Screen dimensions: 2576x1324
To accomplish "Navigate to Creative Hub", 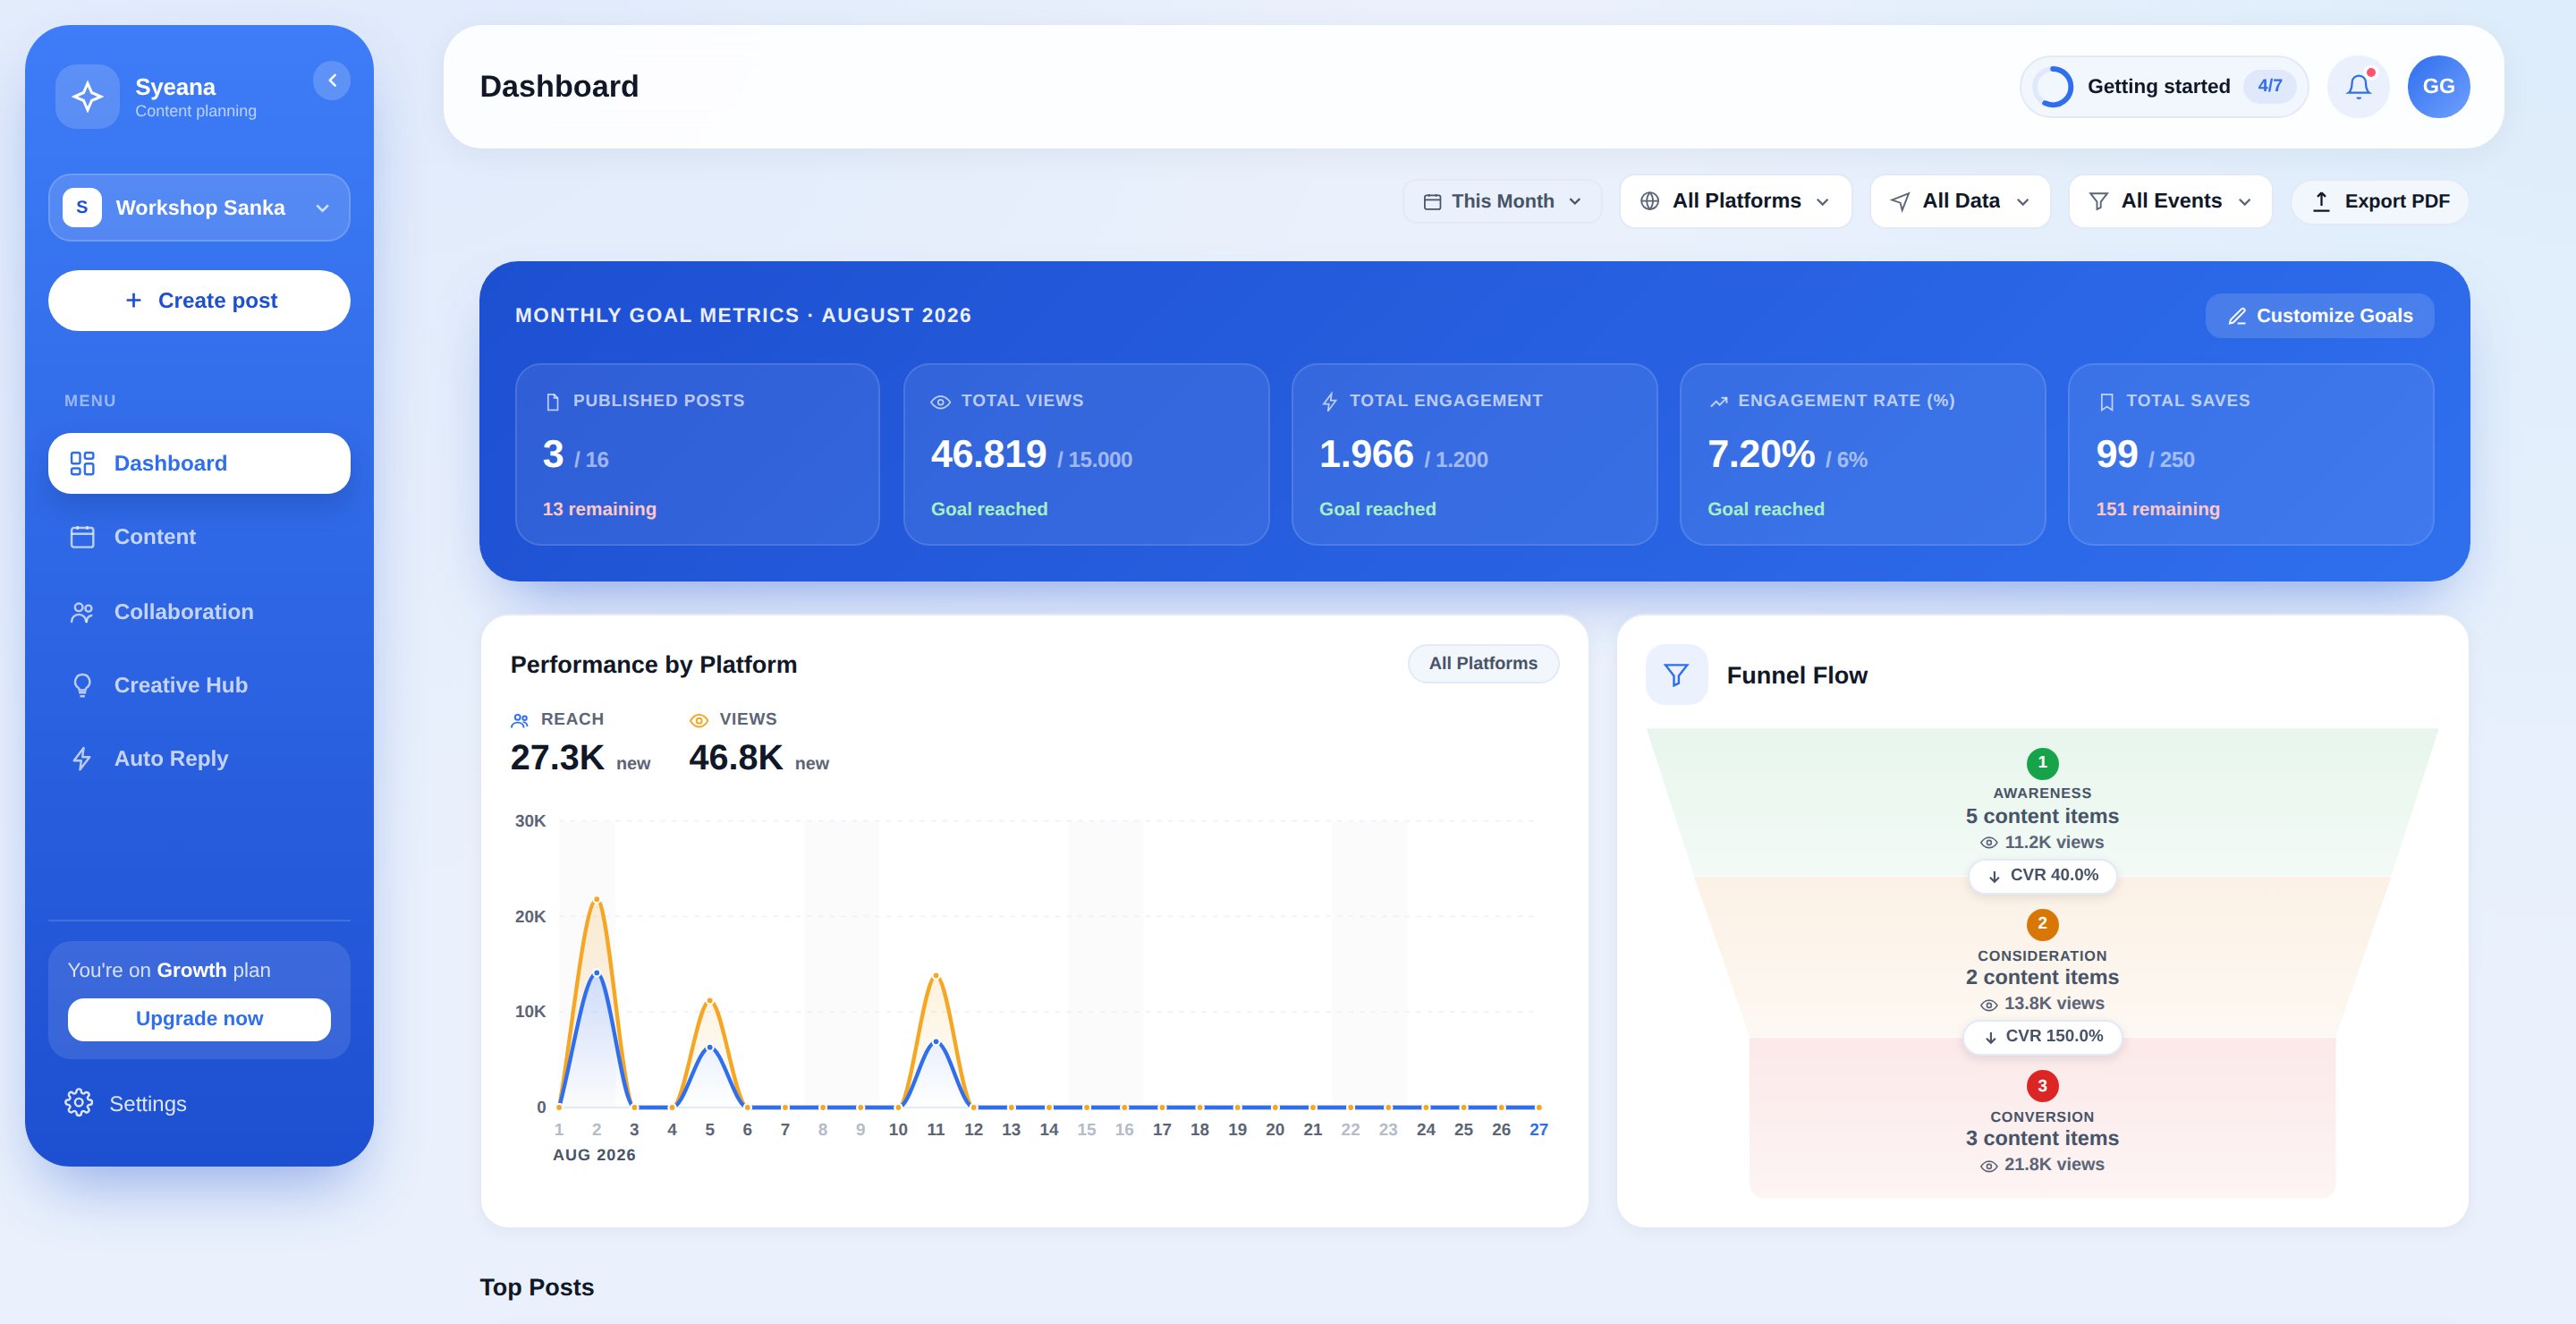I will point(199,685).
